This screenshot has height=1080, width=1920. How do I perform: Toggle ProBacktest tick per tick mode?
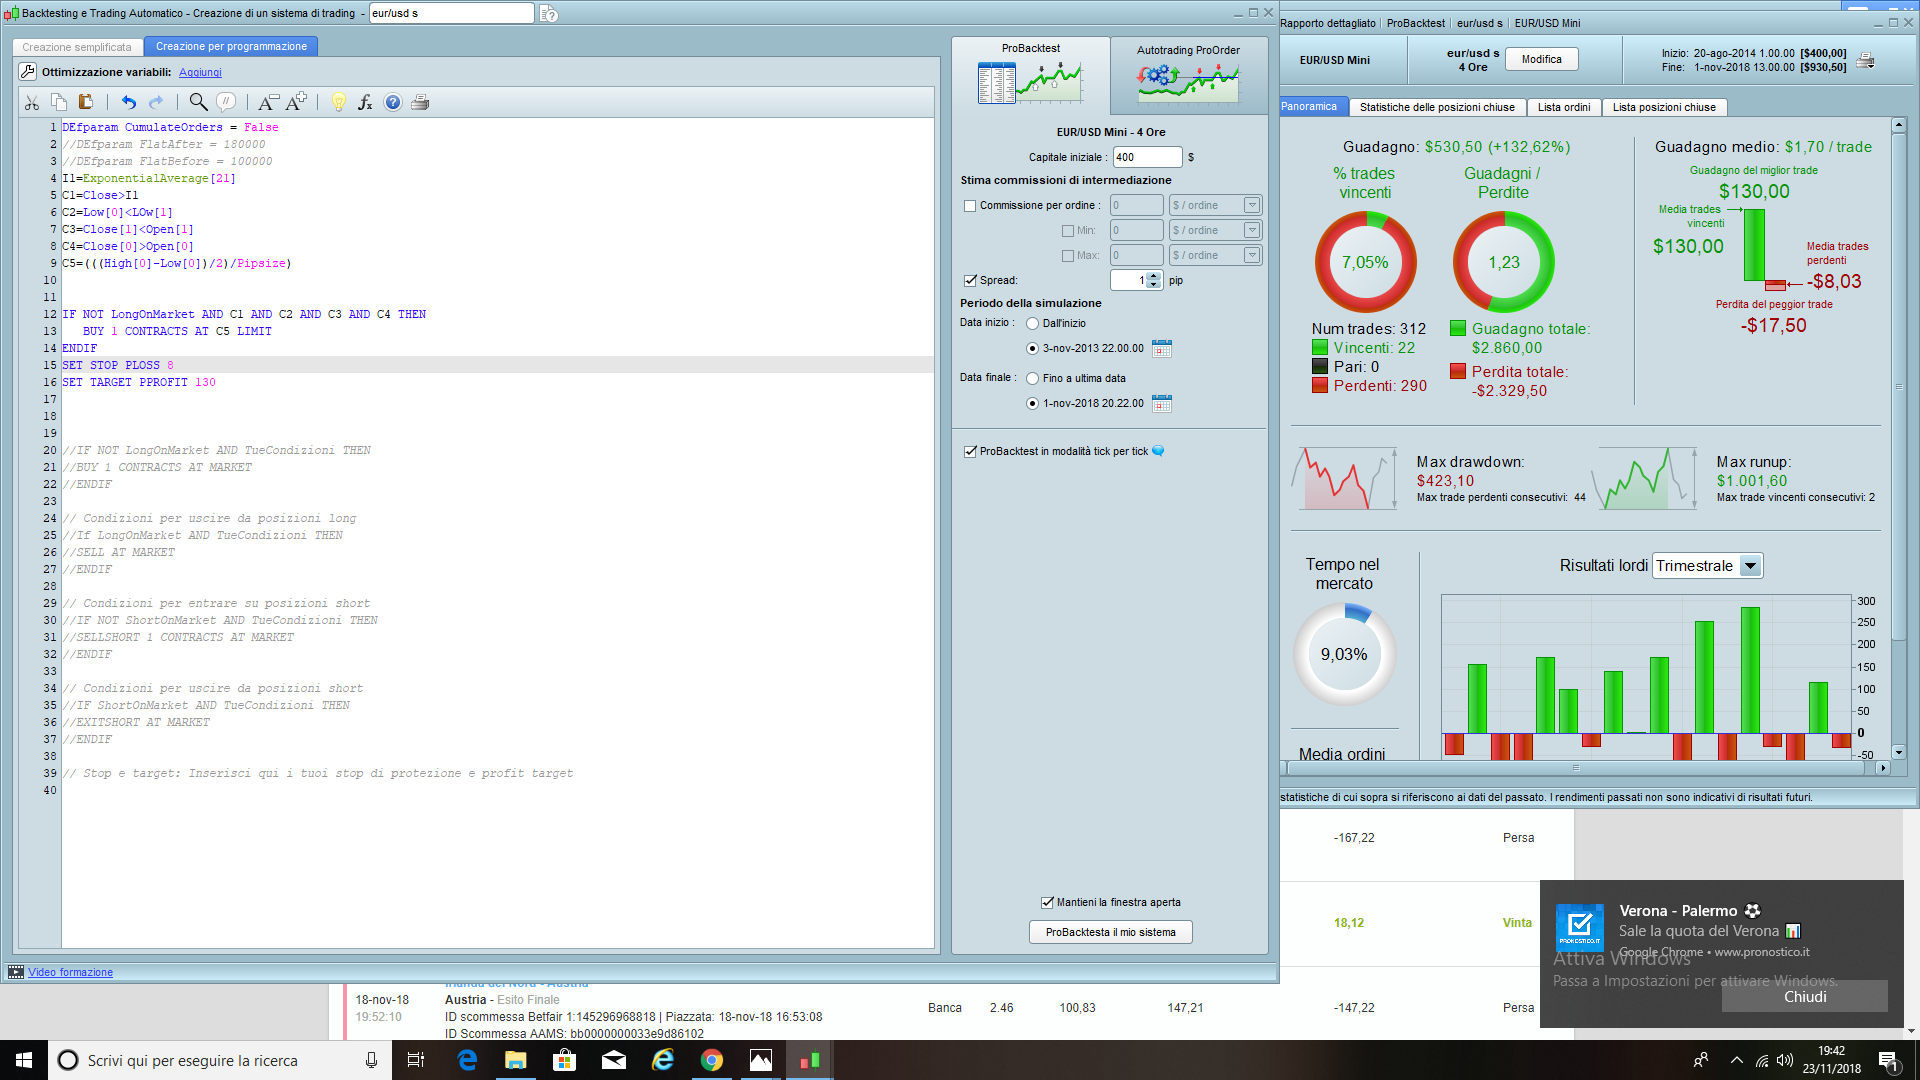tap(970, 452)
